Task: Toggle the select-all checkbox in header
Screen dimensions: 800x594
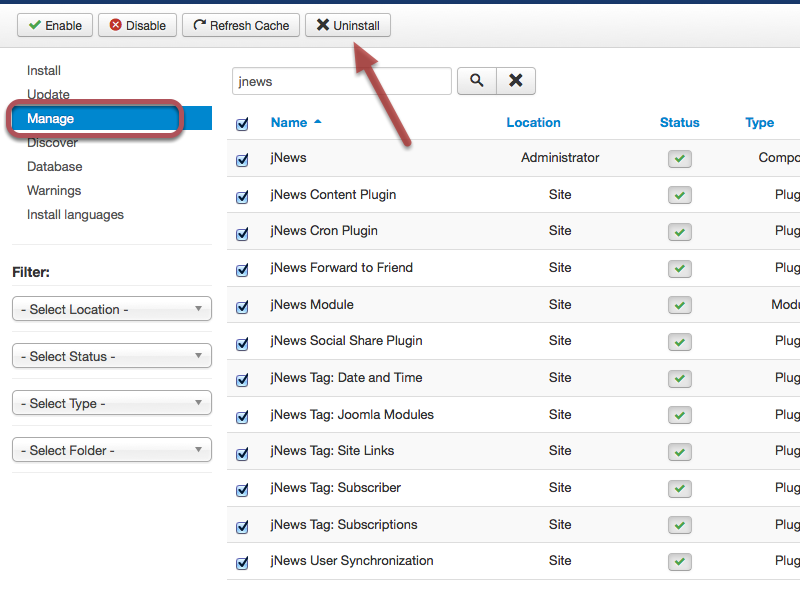Action: (x=242, y=123)
